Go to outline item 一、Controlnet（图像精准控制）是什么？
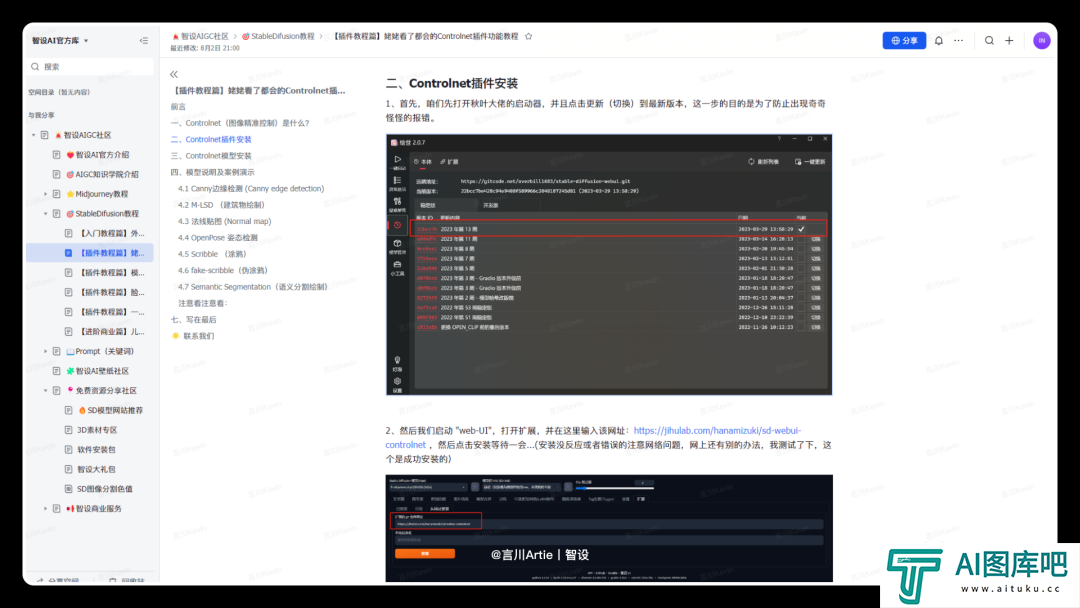Viewport: 1080px width, 608px height. click(240, 123)
